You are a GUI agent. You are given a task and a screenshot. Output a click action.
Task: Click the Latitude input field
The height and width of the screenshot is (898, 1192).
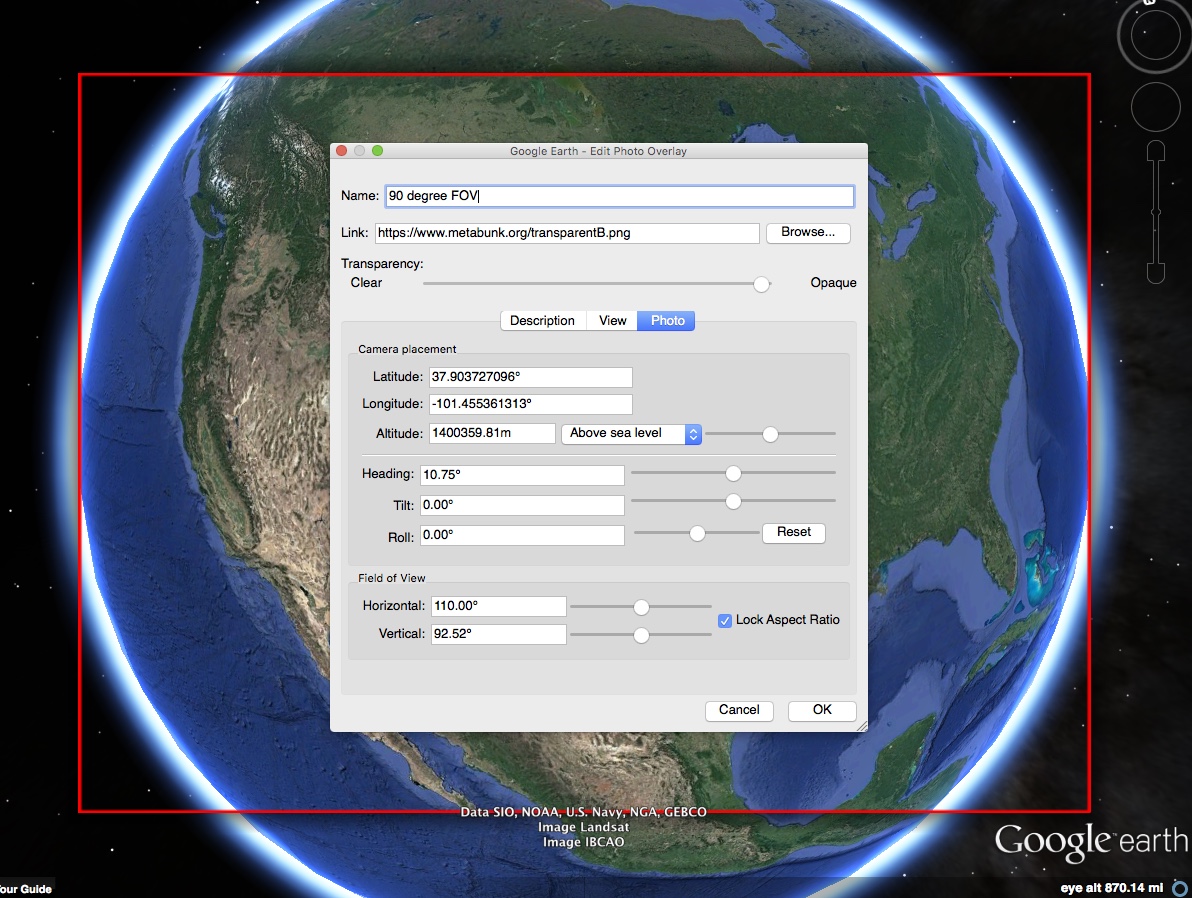[530, 377]
